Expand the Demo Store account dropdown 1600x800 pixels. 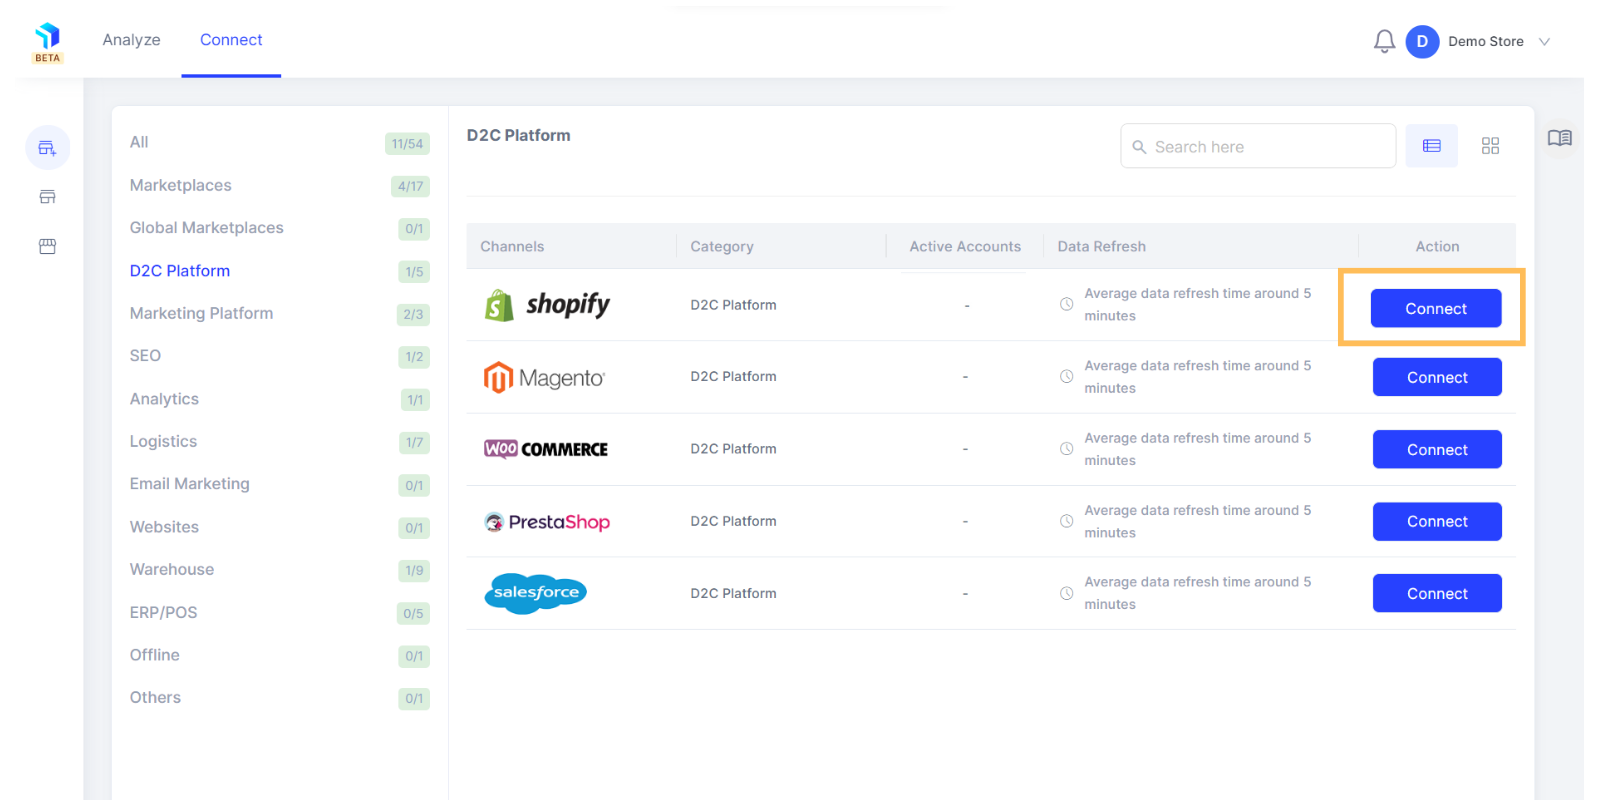(1544, 42)
